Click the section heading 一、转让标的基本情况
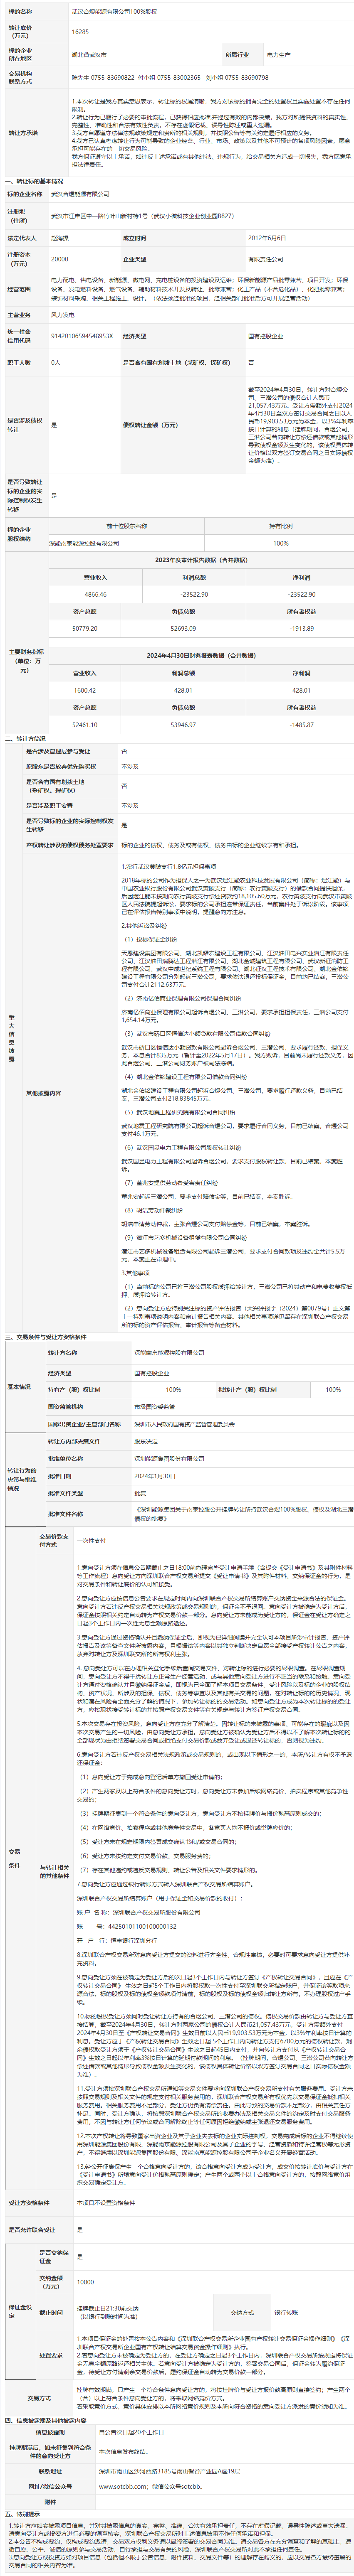 35,181
